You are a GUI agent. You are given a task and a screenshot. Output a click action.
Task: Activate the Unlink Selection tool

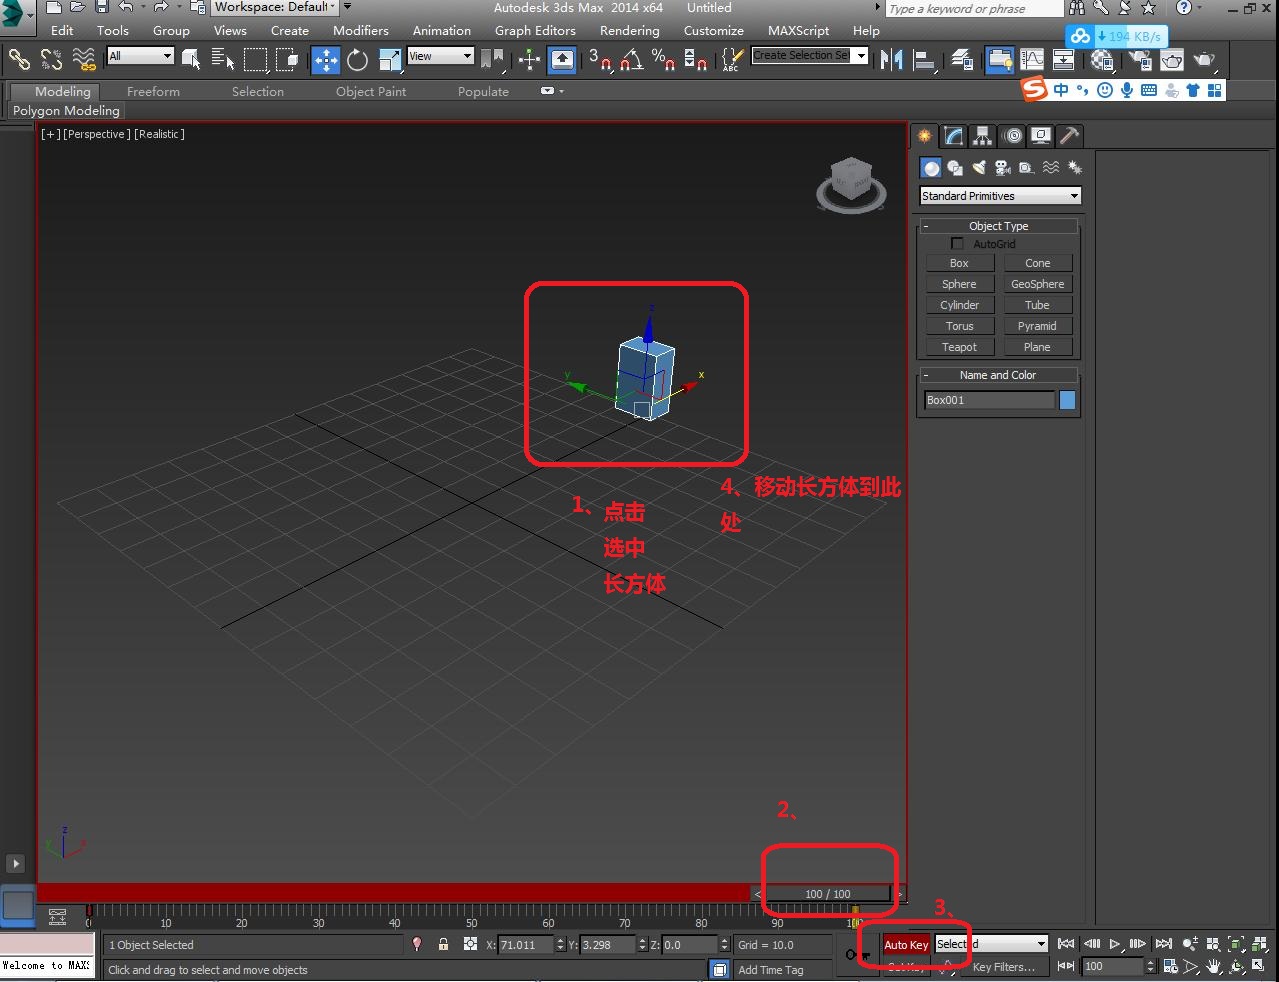coord(51,60)
